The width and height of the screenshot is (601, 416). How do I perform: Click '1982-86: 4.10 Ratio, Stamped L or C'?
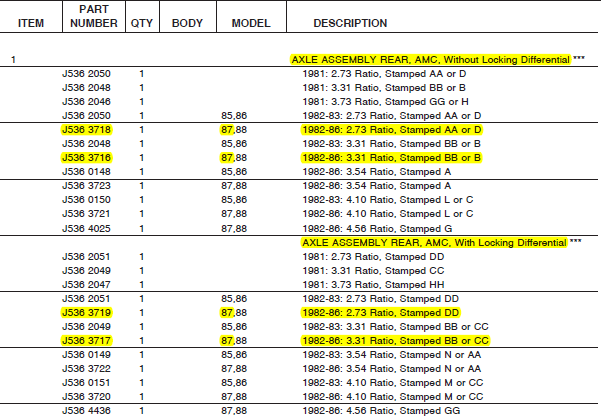pos(388,214)
